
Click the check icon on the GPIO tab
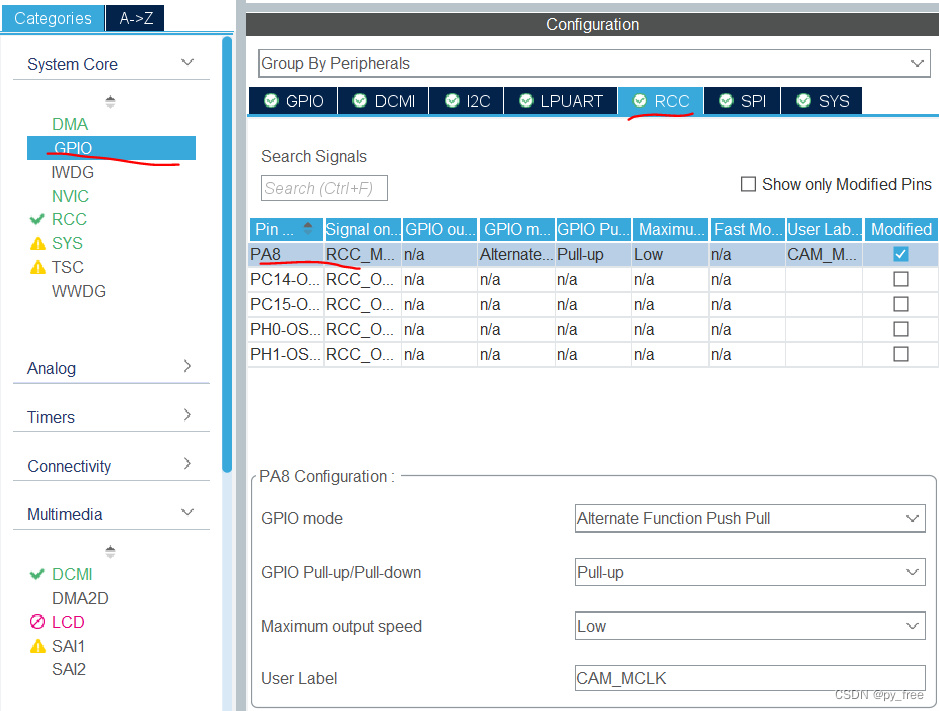pyautogui.click(x=271, y=100)
